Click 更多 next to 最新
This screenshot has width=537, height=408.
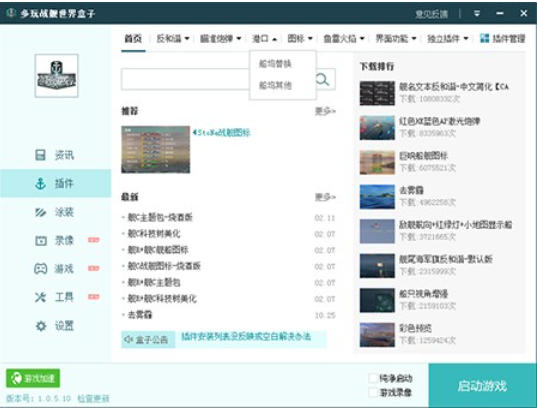tap(325, 197)
